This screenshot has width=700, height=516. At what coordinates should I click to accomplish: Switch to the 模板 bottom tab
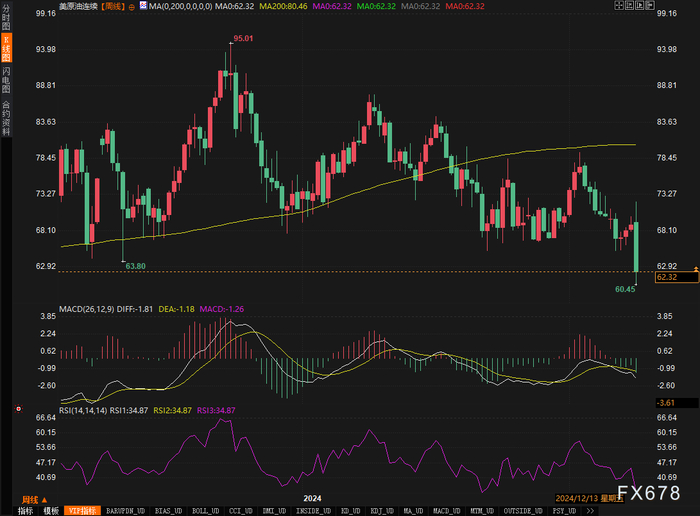[51, 511]
